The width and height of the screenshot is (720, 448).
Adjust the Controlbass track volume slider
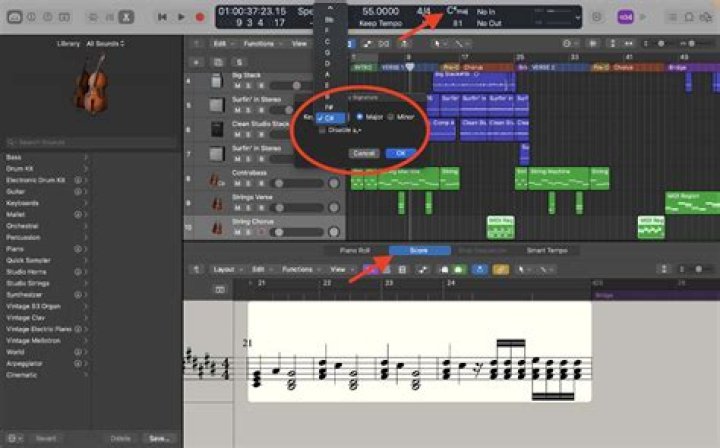296,183
